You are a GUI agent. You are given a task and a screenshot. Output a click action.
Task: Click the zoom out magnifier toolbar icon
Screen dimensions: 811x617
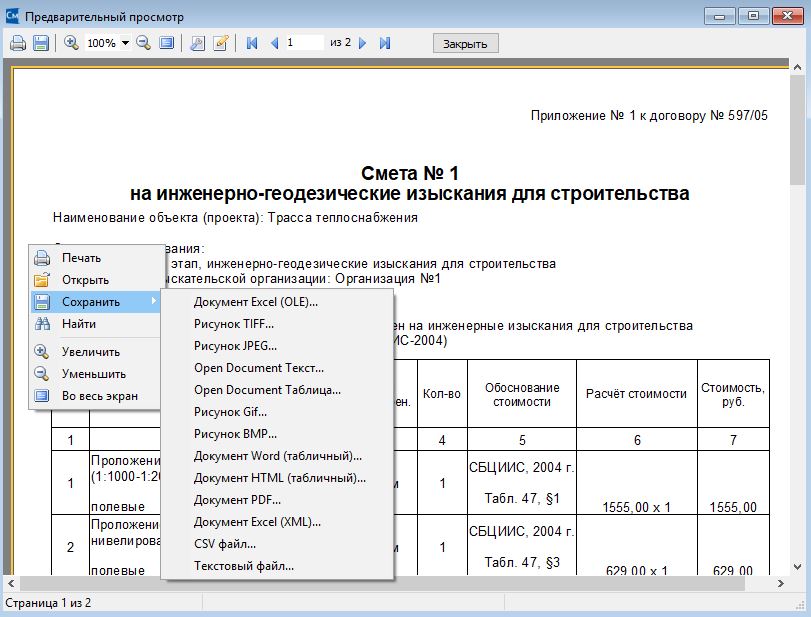tap(143, 43)
